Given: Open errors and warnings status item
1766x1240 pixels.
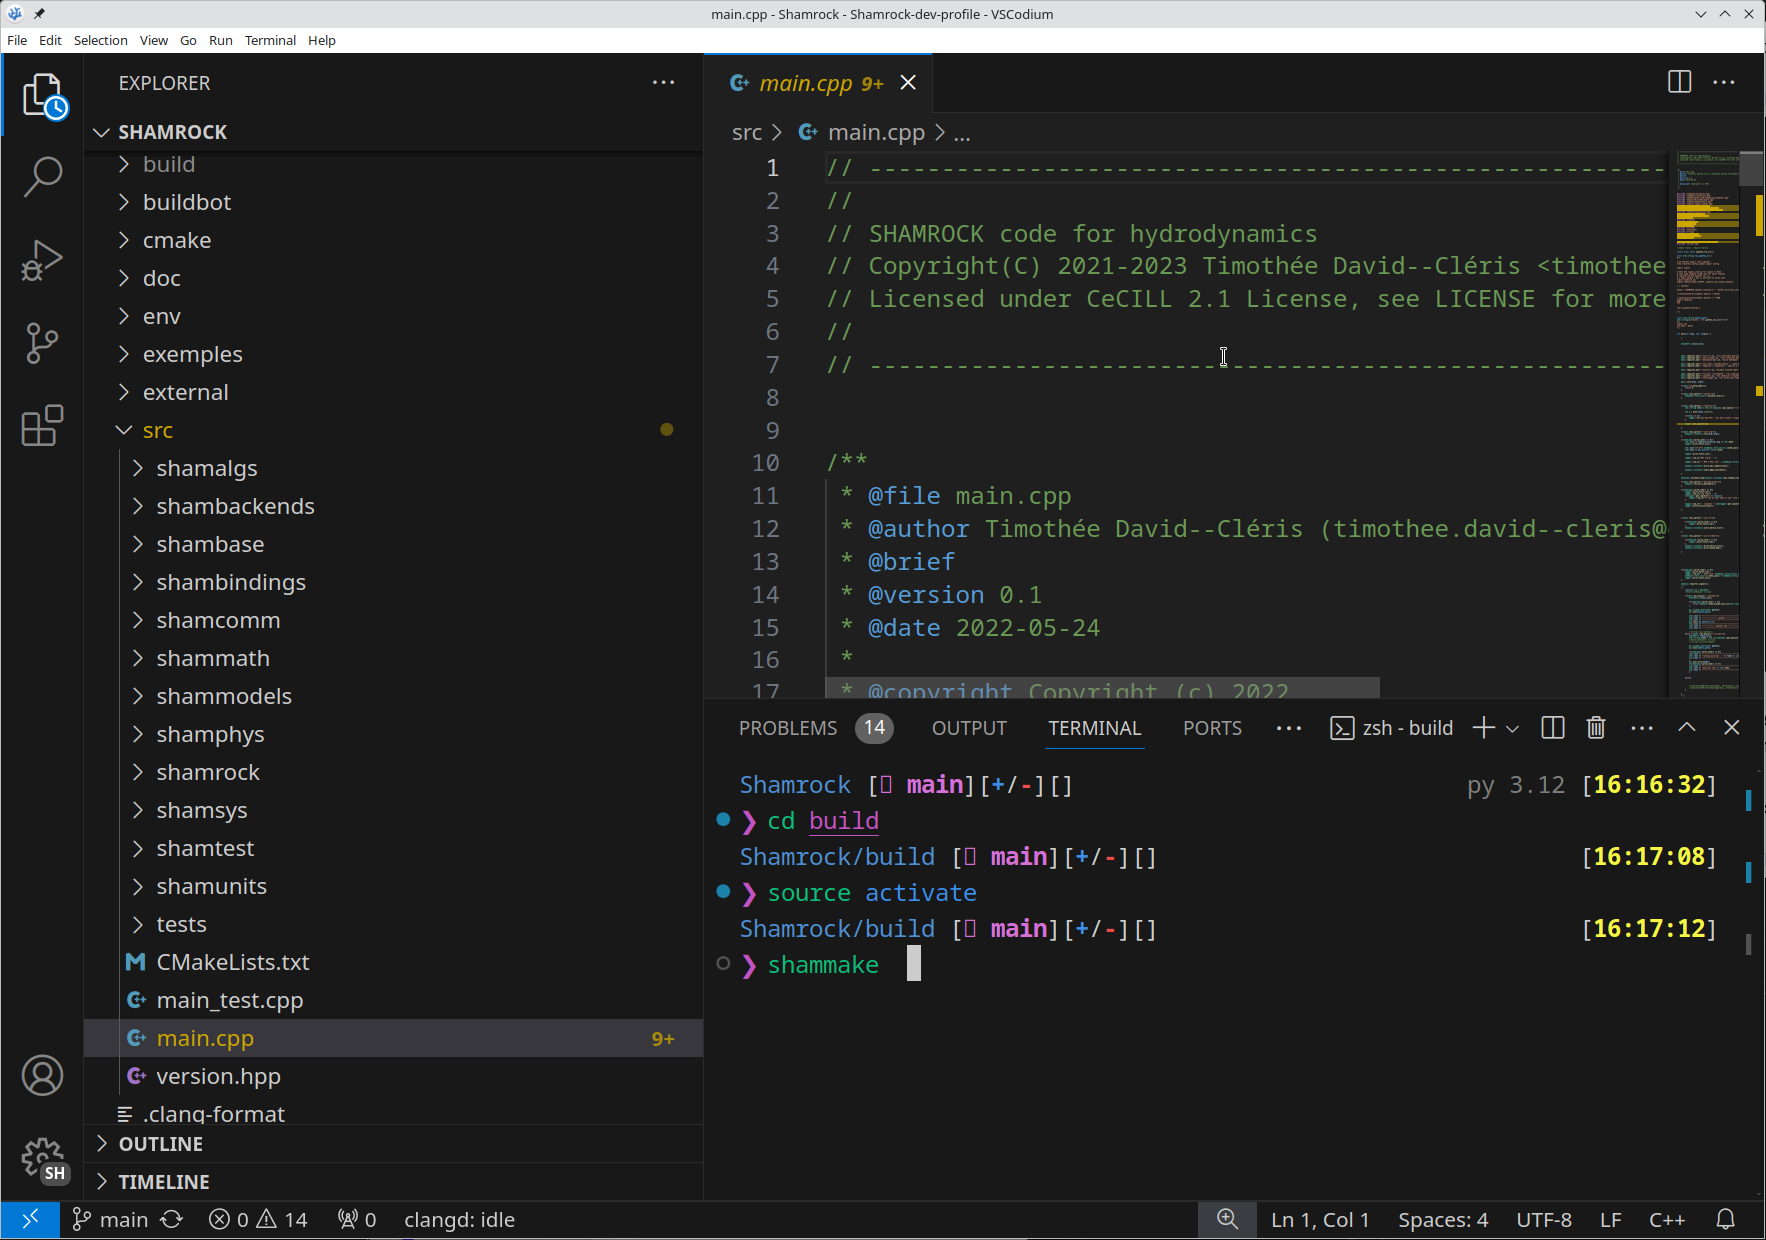Looking at the screenshot, I should (258, 1220).
